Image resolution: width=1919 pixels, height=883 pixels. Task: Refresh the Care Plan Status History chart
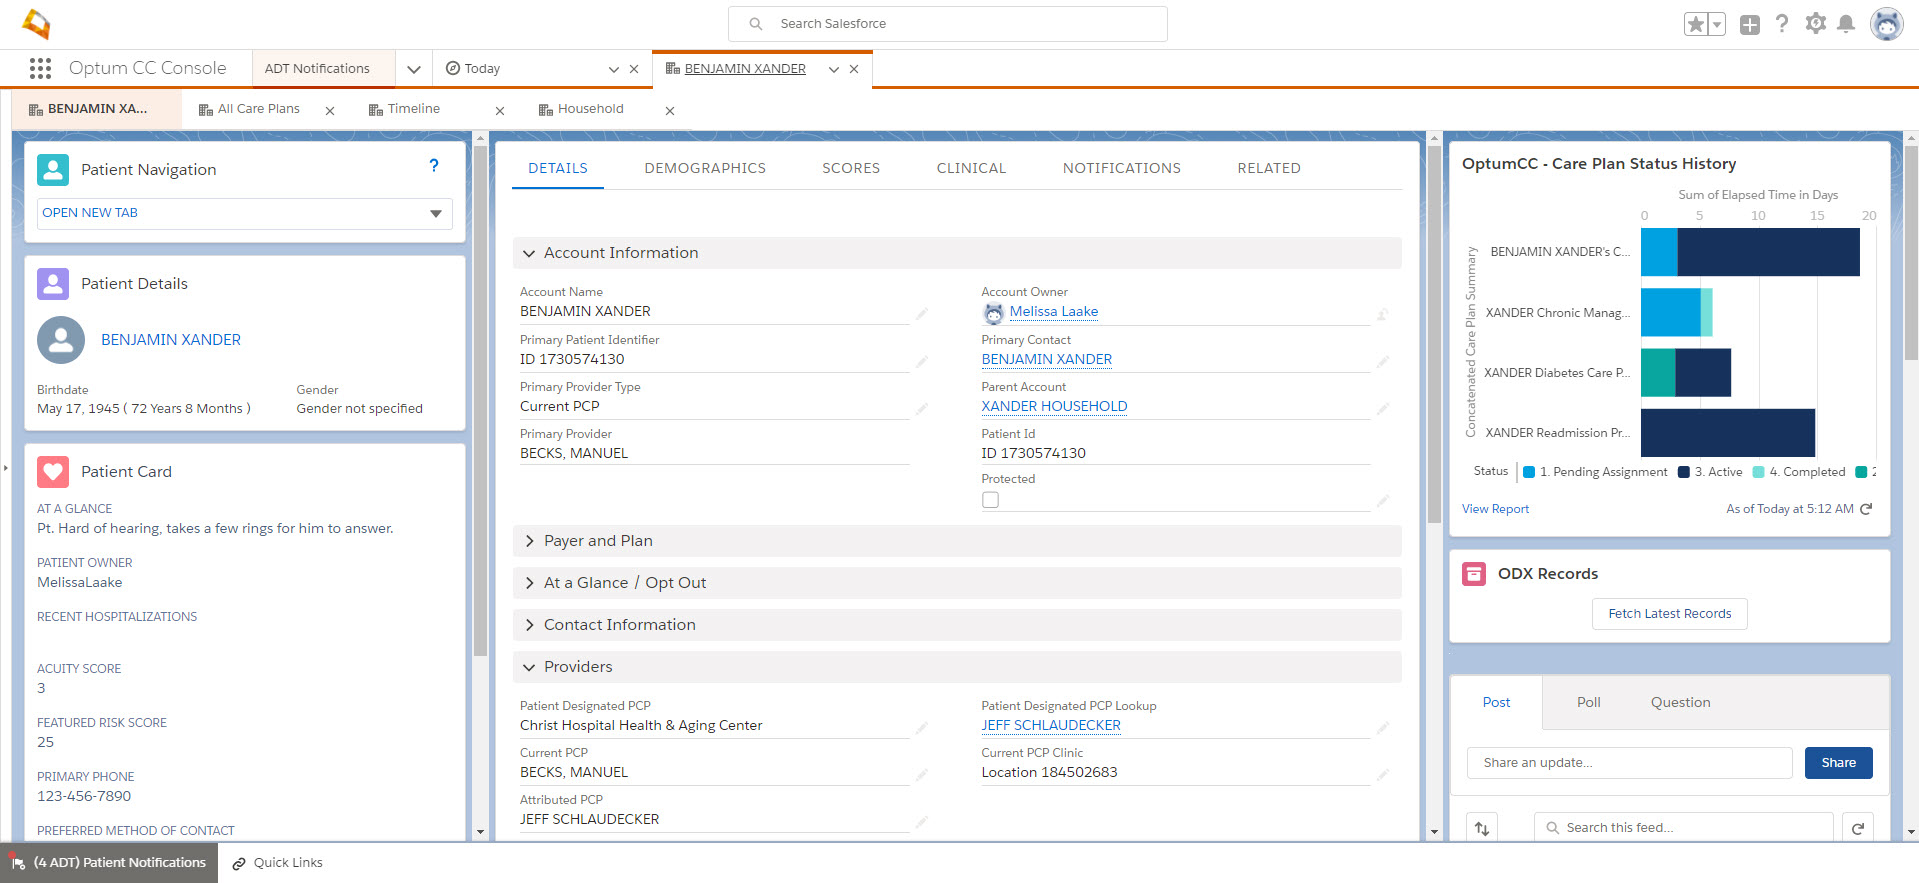tap(1866, 509)
